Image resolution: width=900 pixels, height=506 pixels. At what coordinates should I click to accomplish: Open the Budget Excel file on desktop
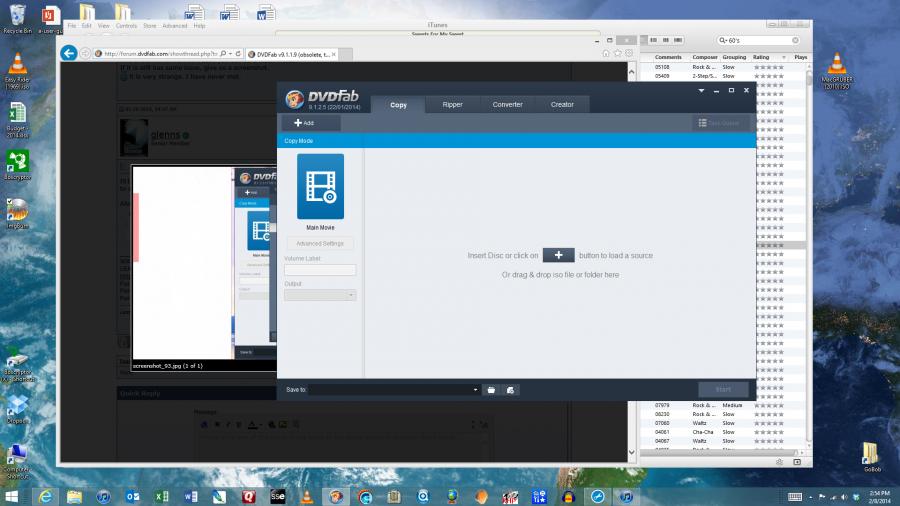point(17,120)
